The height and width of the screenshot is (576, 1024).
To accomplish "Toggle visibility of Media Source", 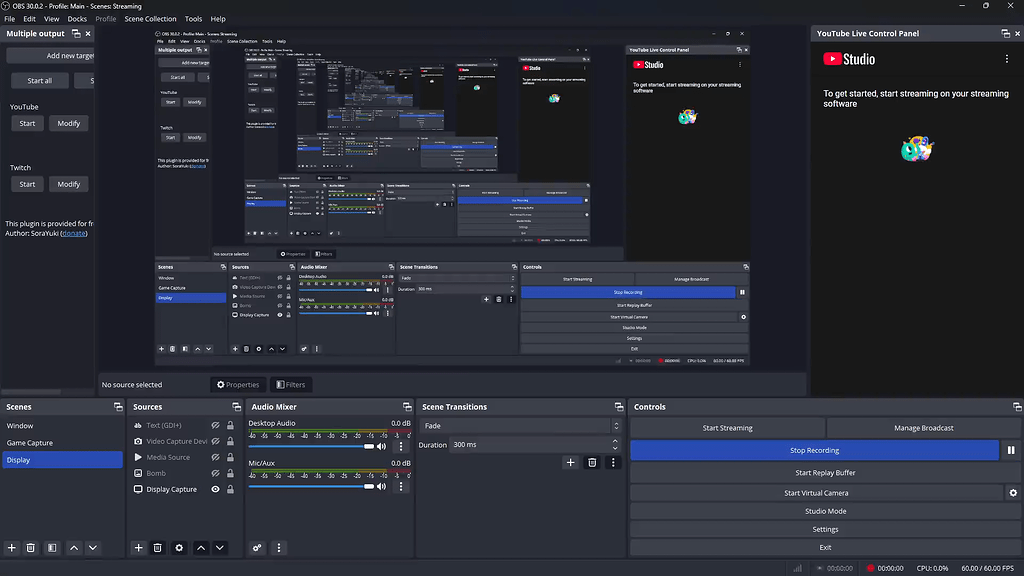I will [x=216, y=457].
